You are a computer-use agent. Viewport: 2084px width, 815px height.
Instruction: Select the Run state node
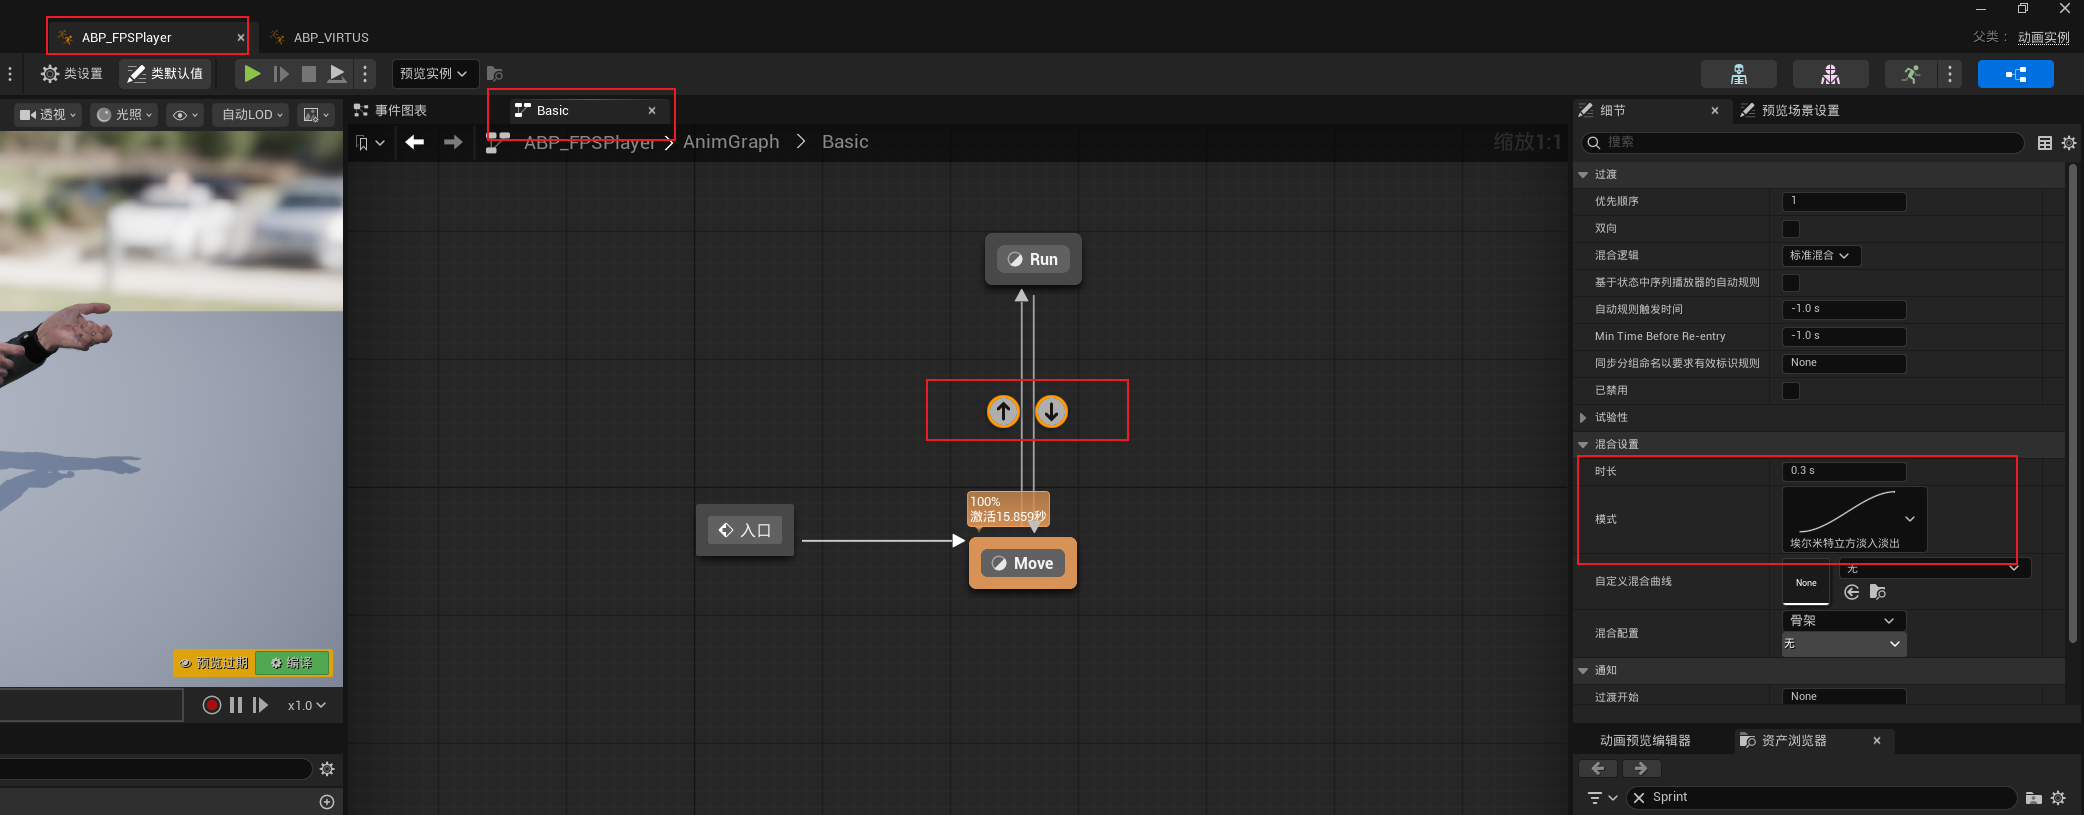1033,259
